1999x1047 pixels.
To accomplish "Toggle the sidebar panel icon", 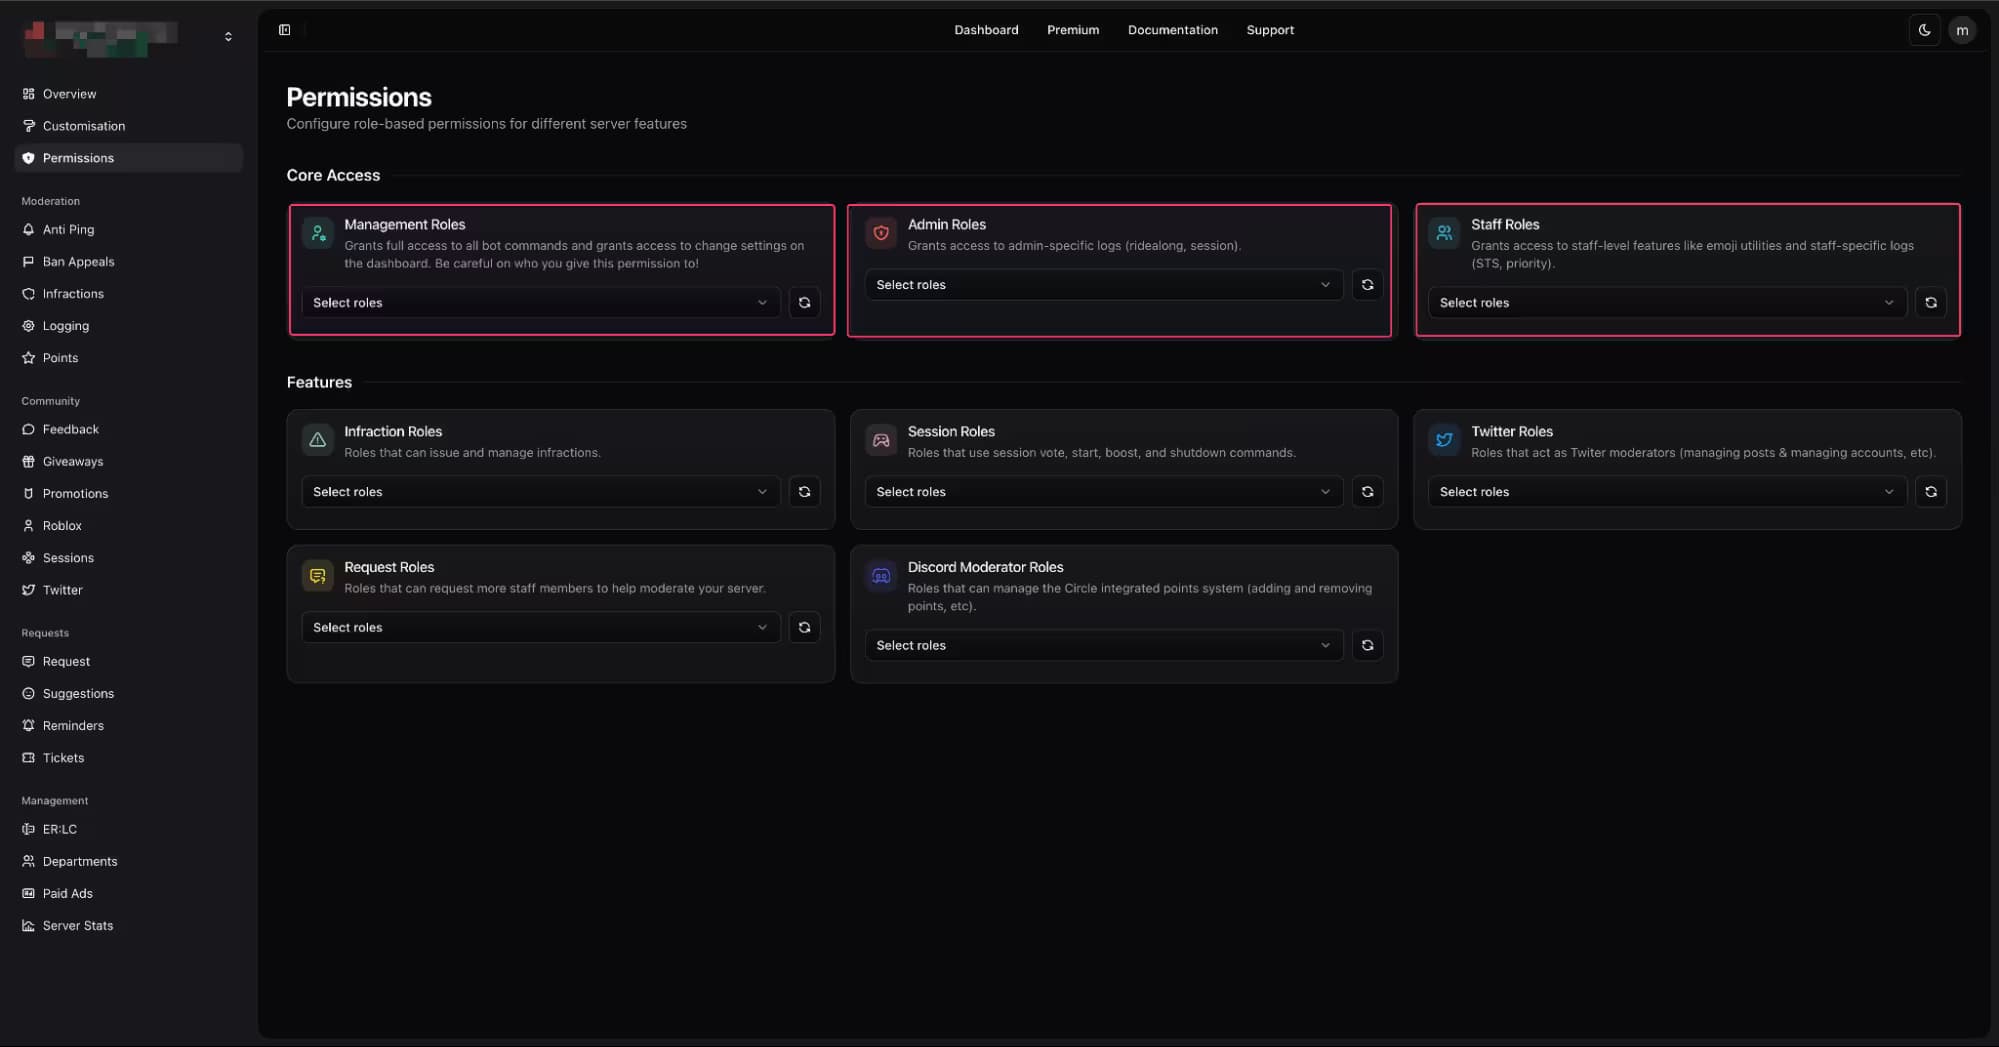I will tap(284, 30).
